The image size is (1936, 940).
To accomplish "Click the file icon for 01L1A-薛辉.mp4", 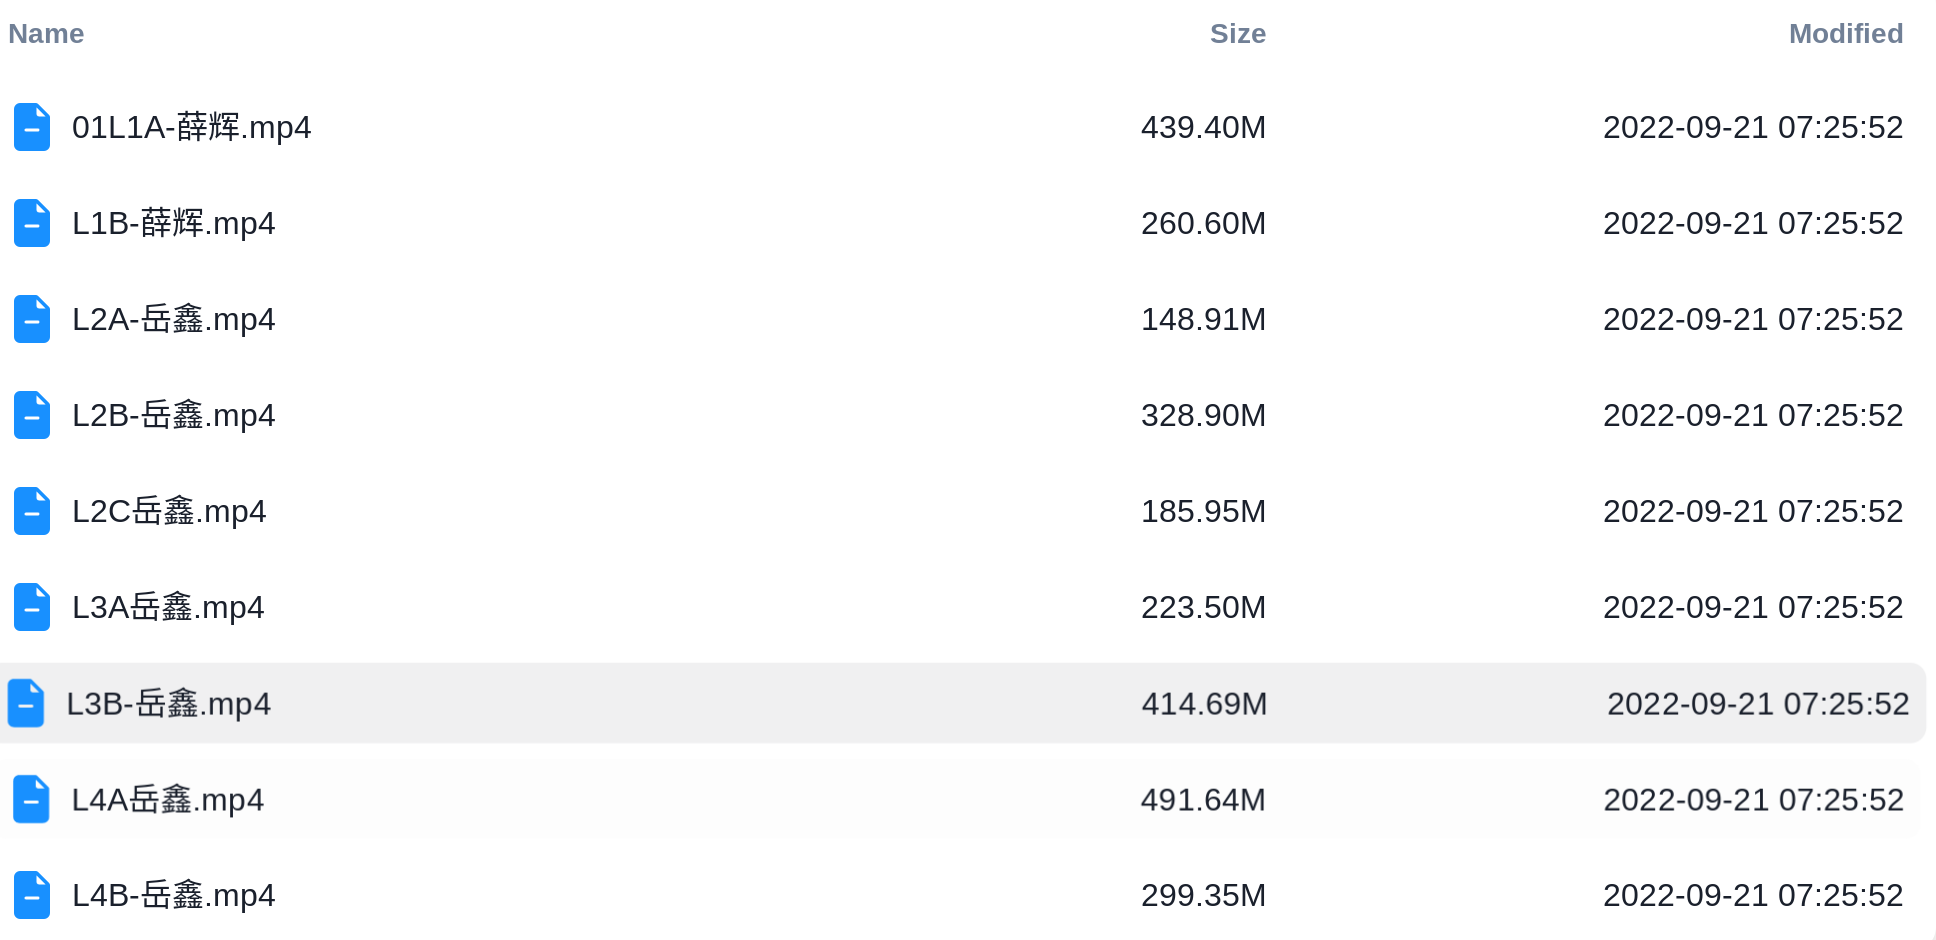I will (32, 127).
